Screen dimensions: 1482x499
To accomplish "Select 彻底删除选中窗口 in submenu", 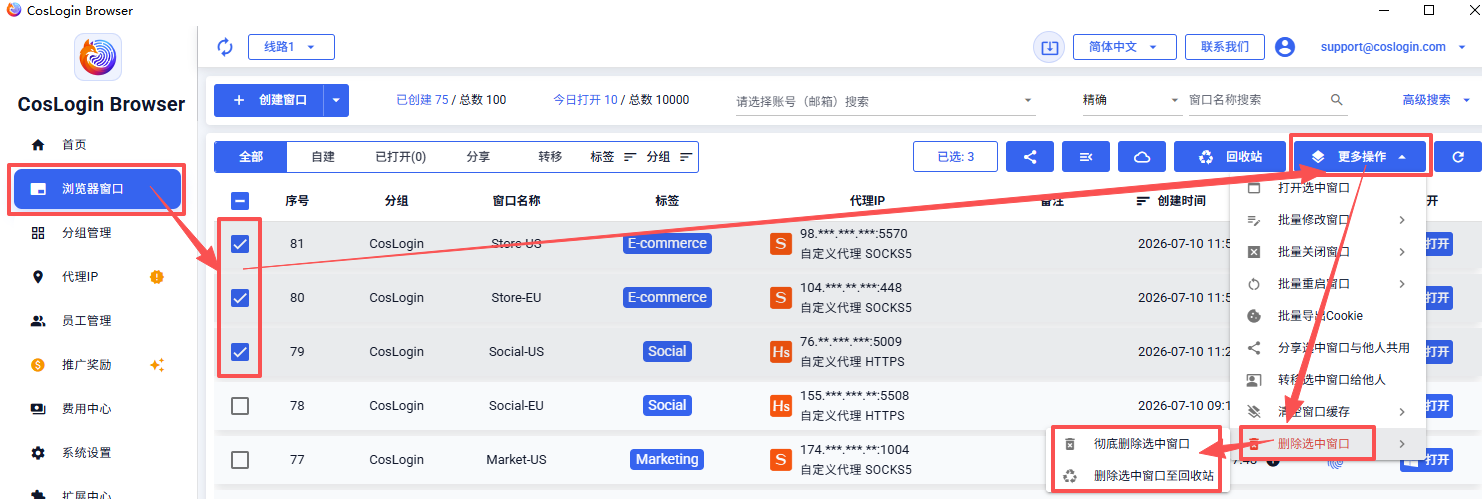I will pos(1139,444).
